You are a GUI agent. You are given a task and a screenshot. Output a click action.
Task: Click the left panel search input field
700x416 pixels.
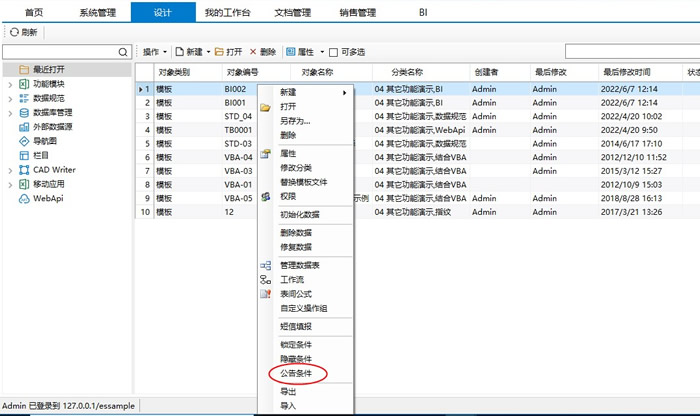pos(60,51)
